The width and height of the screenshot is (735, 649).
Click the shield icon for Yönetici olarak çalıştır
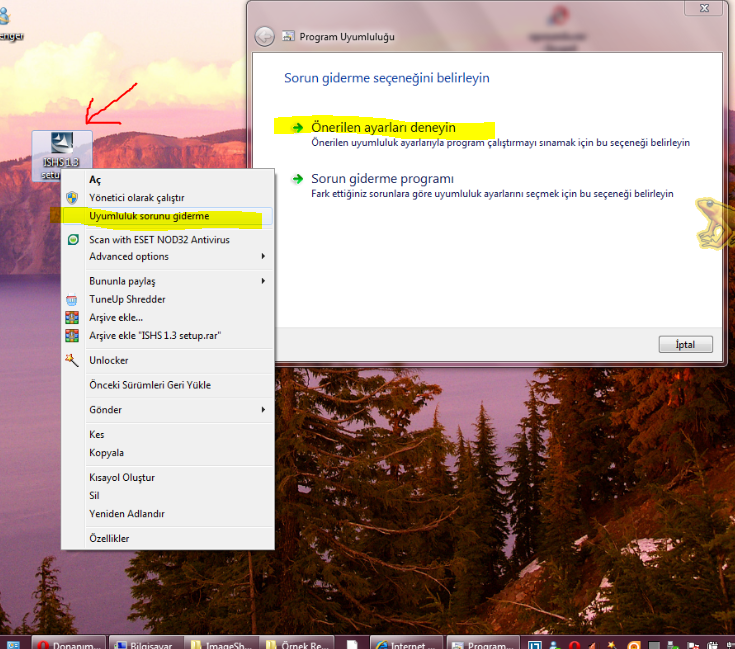pos(72,198)
